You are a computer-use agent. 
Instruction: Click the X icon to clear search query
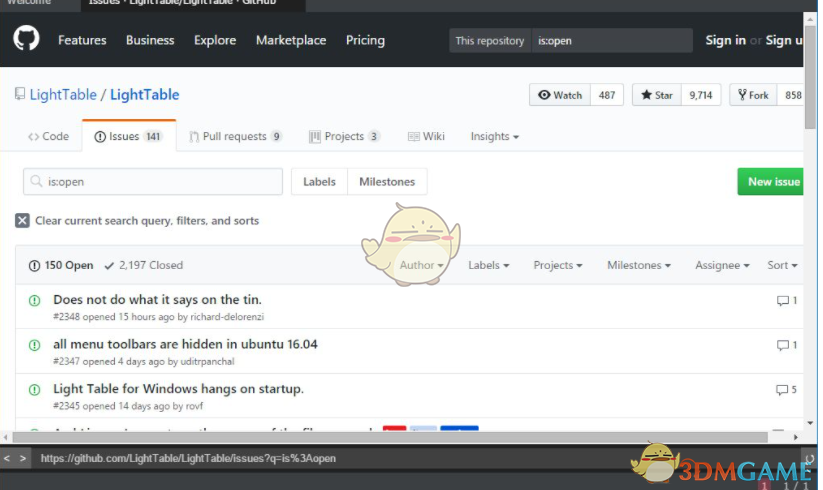tap(22, 220)
